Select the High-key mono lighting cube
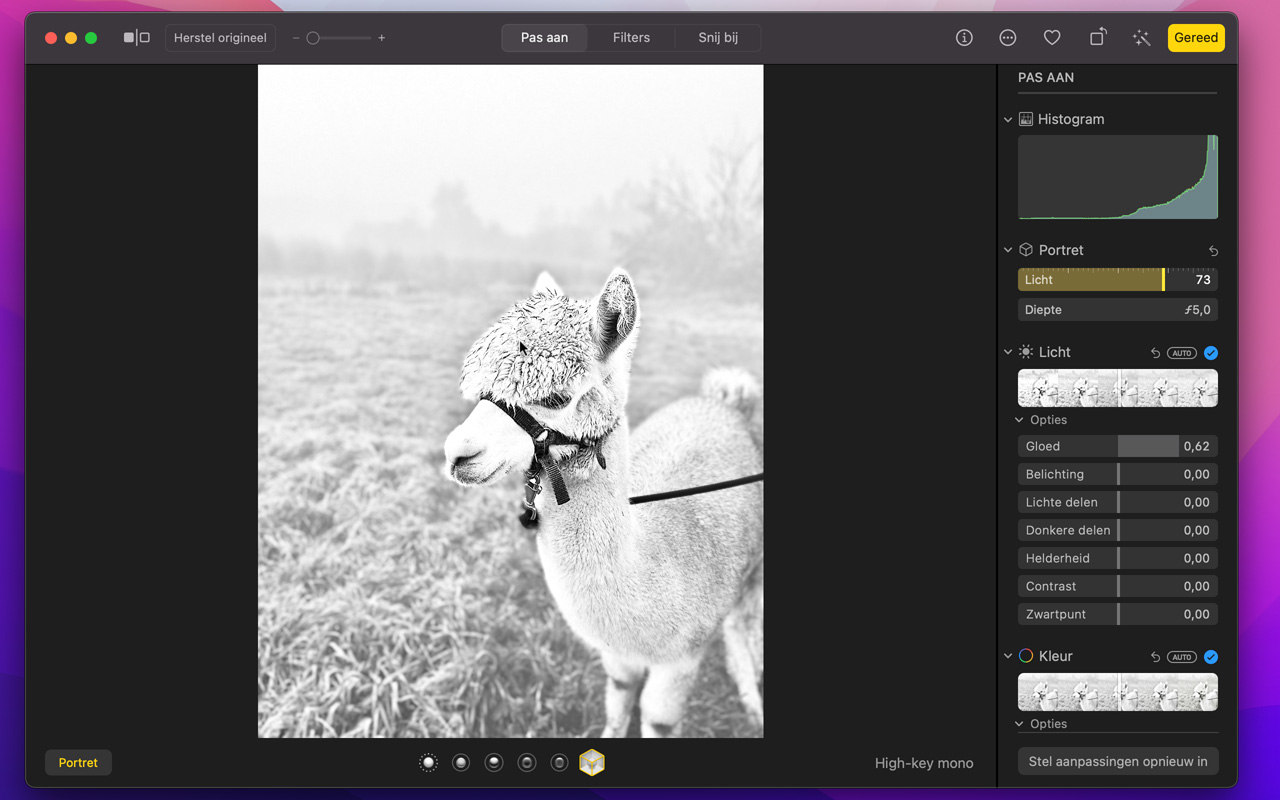The image size is (1280, 800). (x=592, y=763)
